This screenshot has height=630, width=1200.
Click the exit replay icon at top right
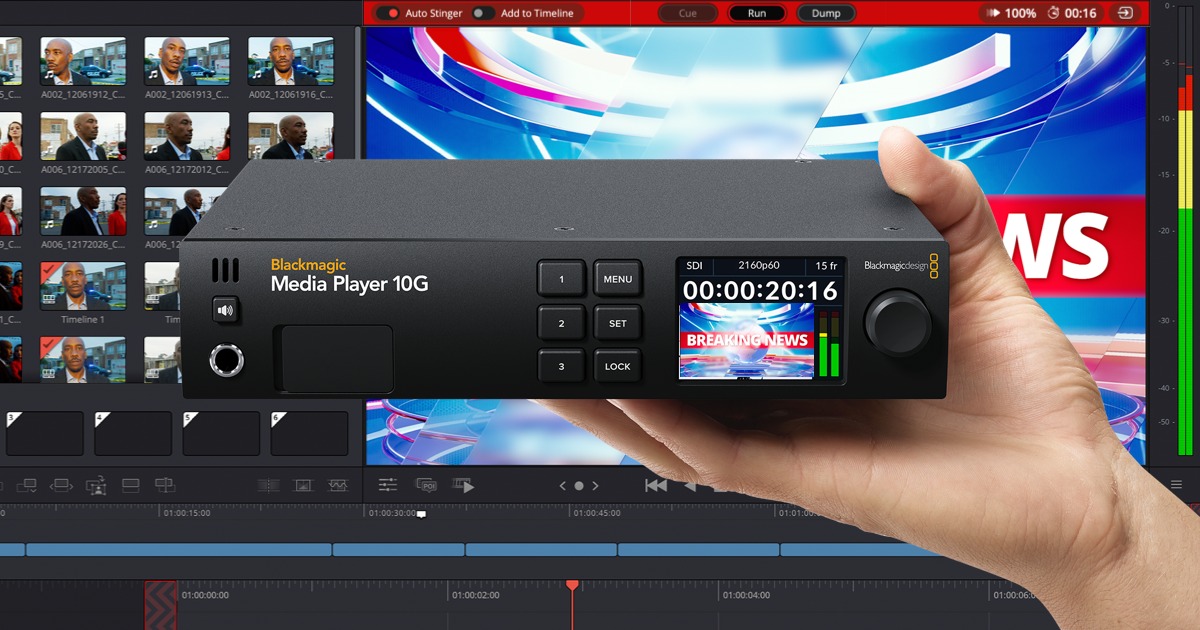coord(1126,13)
